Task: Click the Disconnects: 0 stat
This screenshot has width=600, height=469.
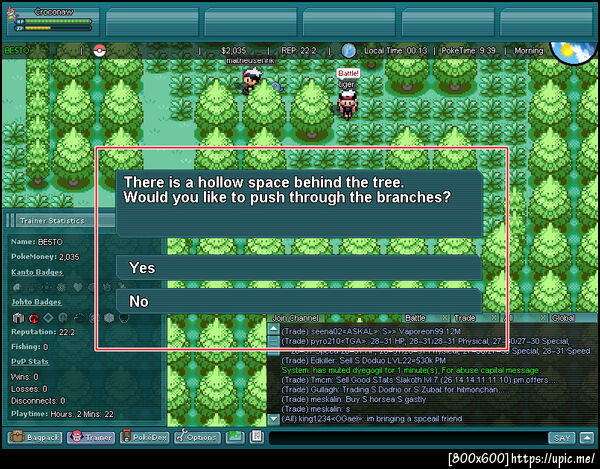Action: tap(38, 401)
